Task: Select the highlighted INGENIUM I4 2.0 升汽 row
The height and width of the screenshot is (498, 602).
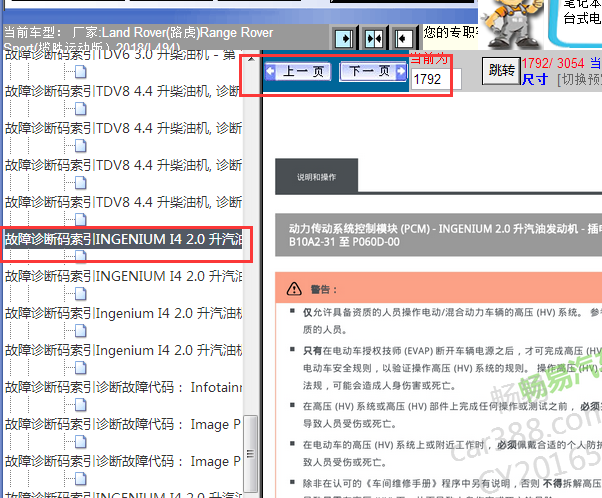Action: [x=123, y=239]
